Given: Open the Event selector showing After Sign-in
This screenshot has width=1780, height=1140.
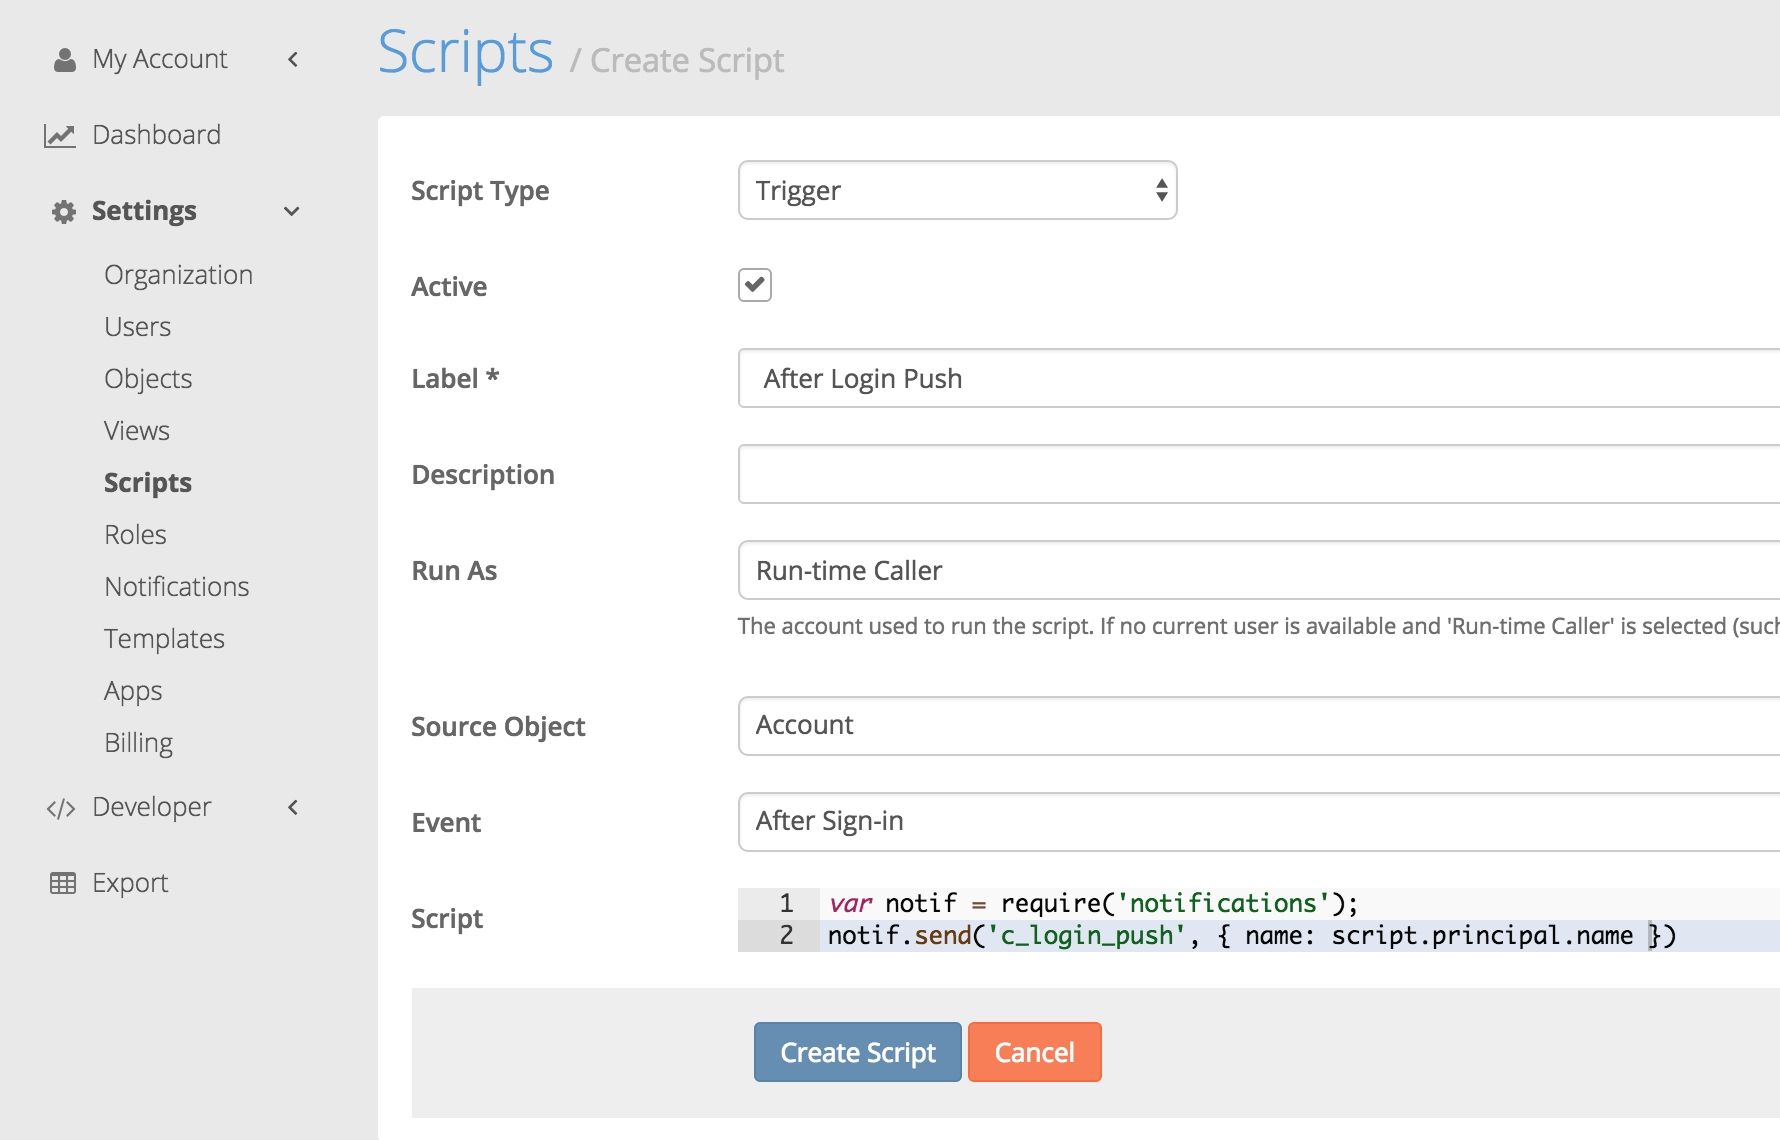Looking at the screenshot, I should click(1259, 821).
